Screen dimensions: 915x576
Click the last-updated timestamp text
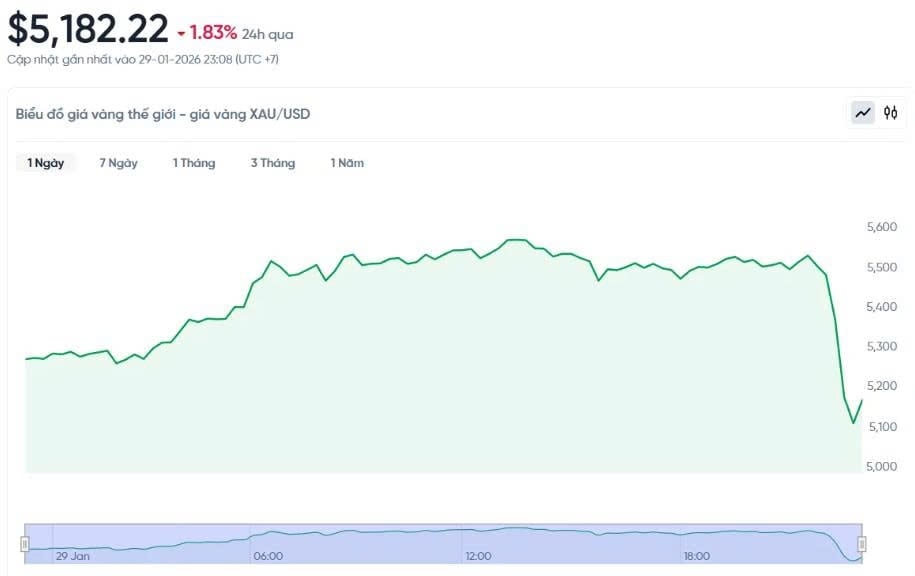pyautogui.click(x=142, y=59)
